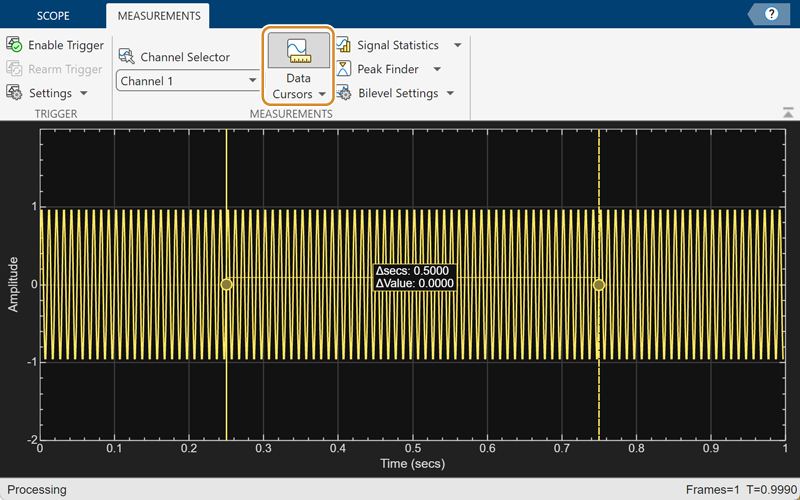The height and width of the screenshot is (500, 800).
Task: Select the MEASUREMENTS tab
Action: (158, 16)
